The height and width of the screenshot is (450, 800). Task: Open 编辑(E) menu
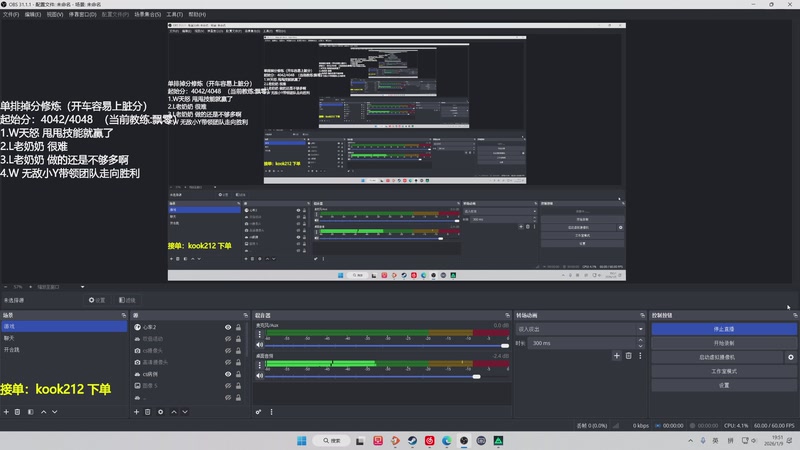pos(33,14)
